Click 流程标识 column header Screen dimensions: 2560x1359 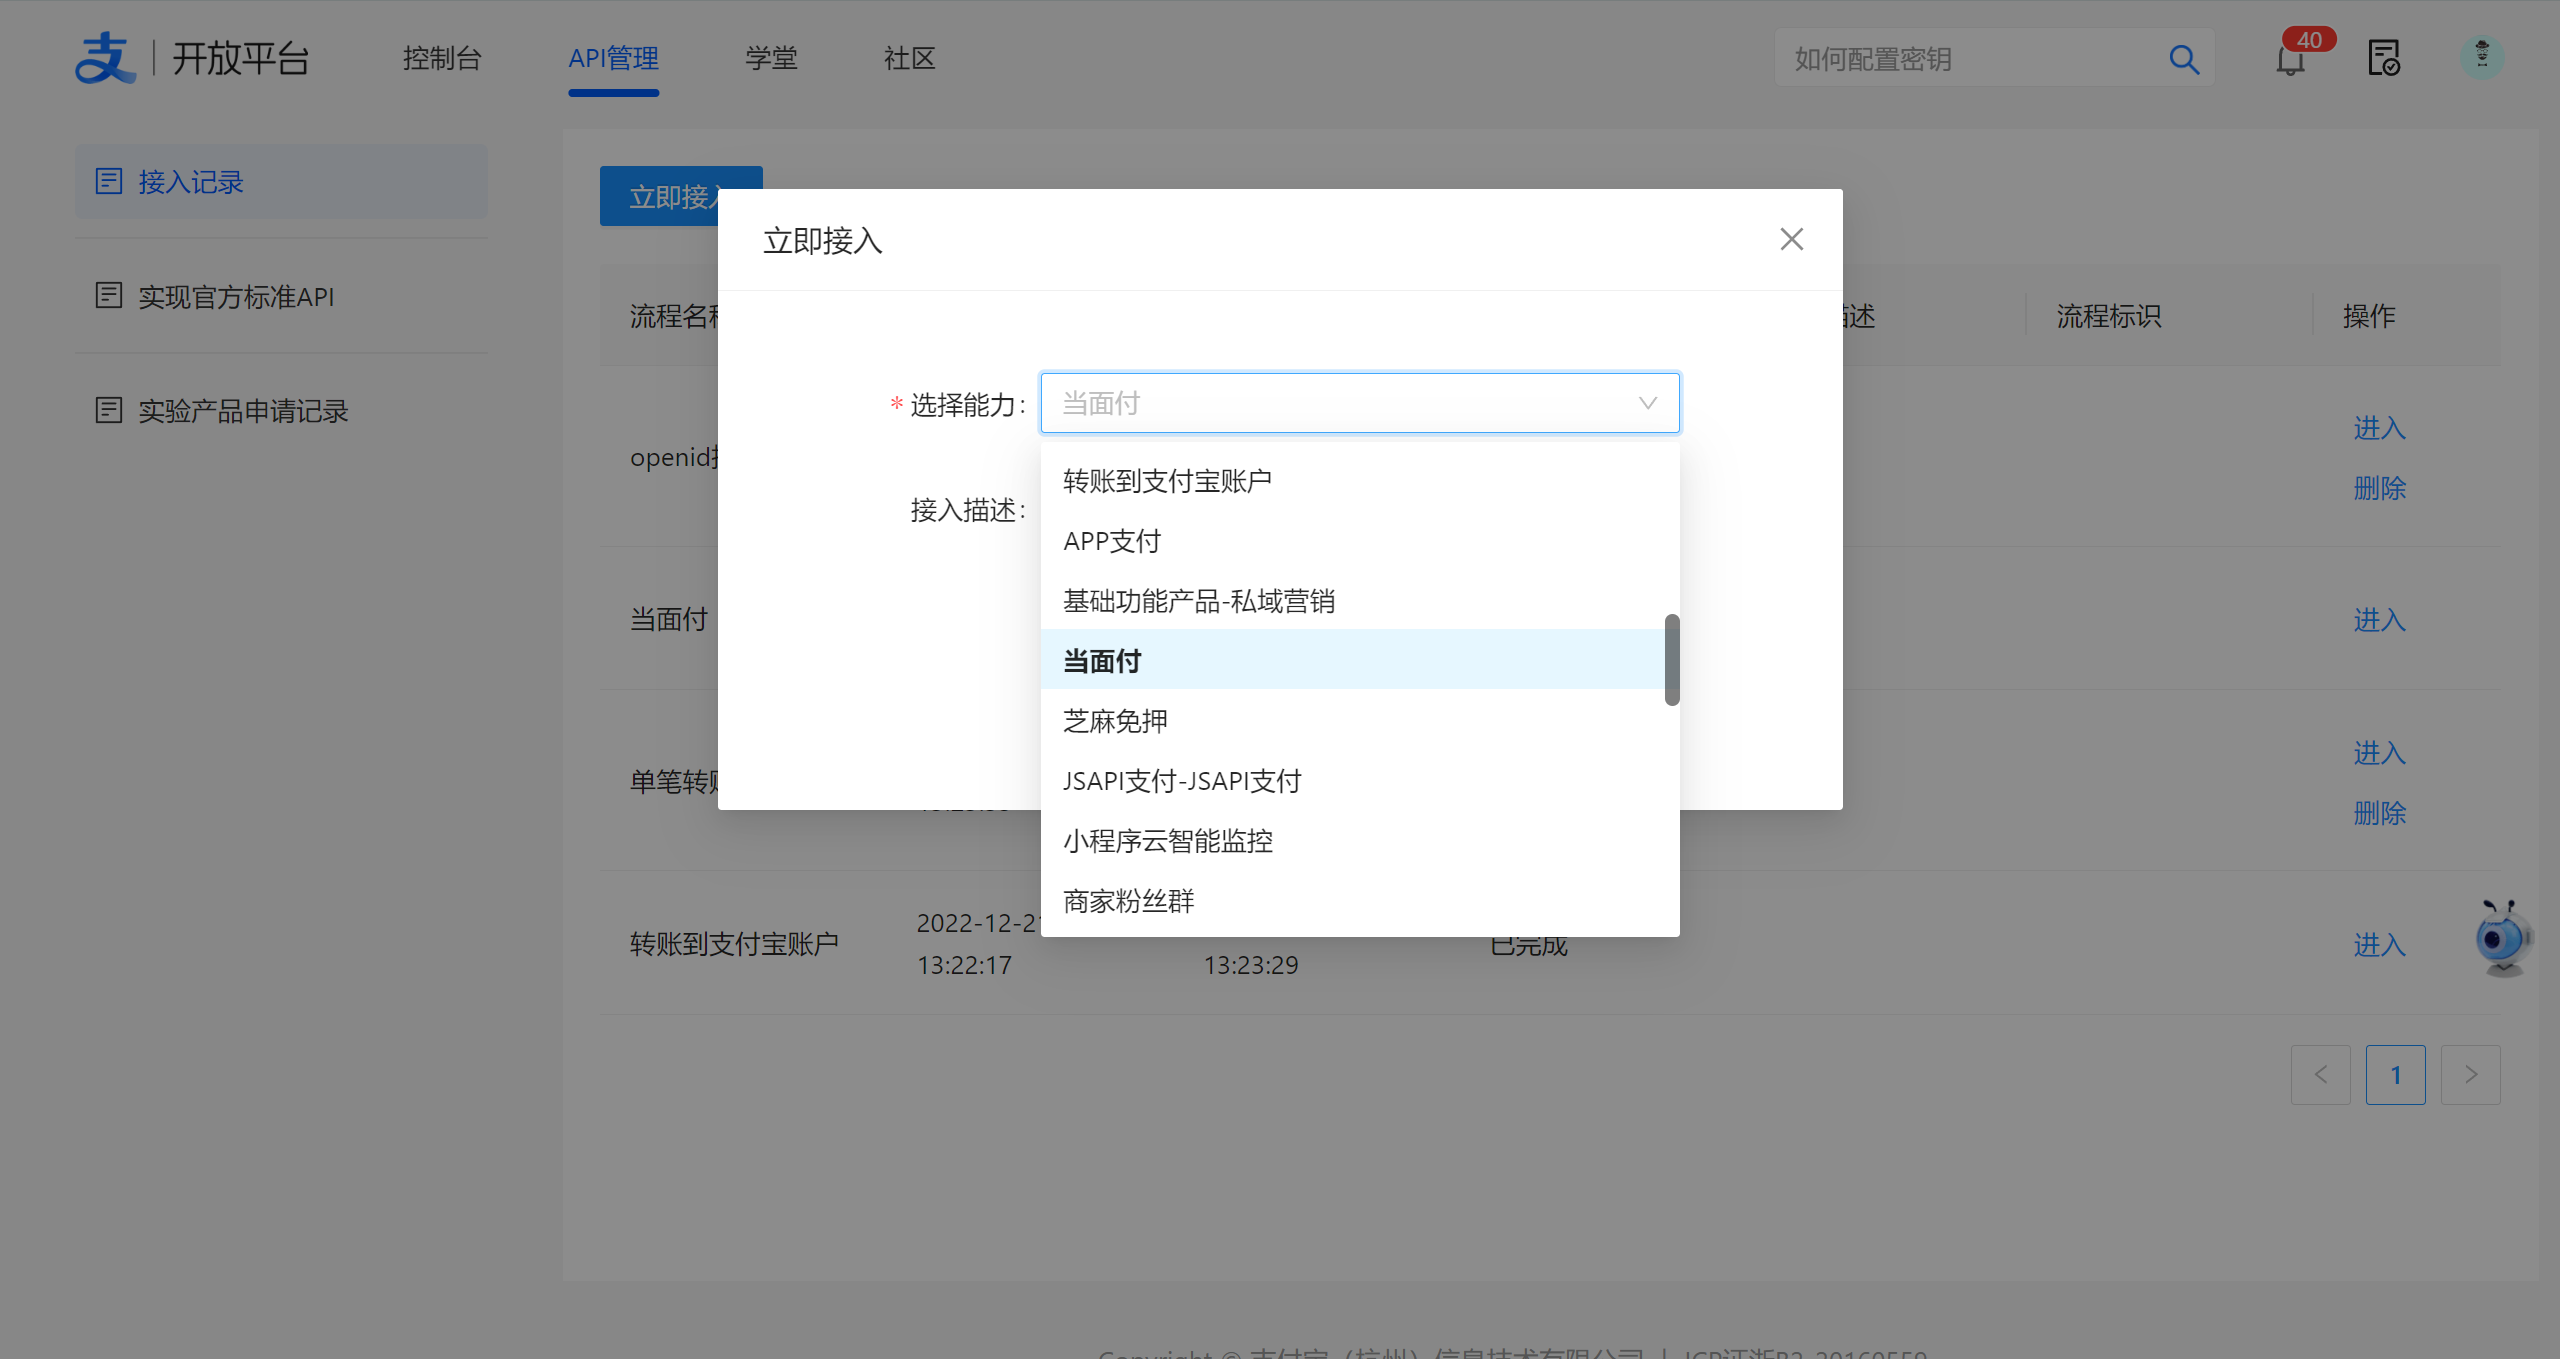(2109, 316)
